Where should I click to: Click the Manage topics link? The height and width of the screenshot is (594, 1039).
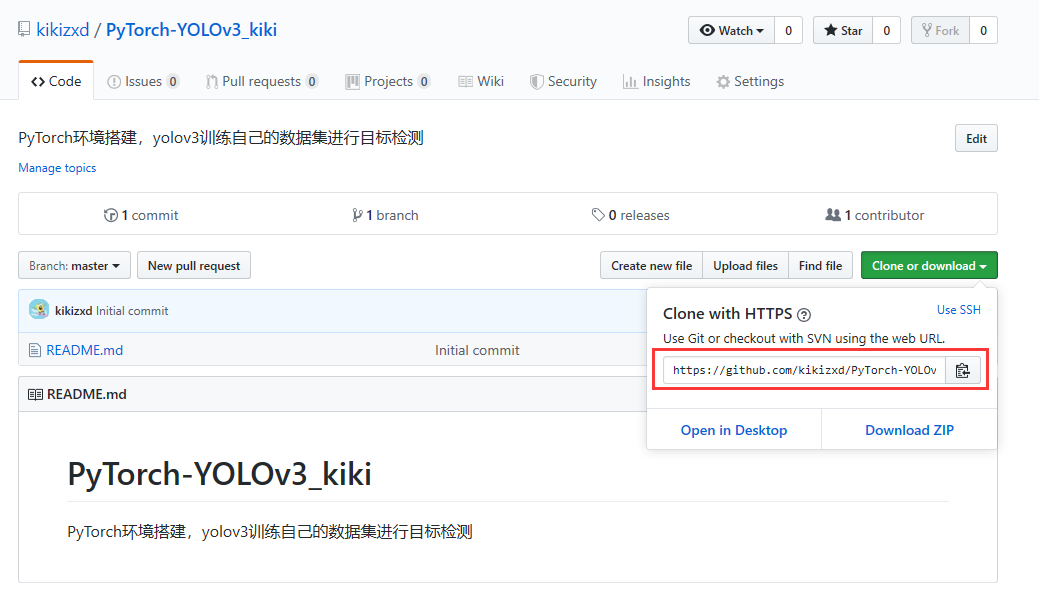tap(57, 168)
